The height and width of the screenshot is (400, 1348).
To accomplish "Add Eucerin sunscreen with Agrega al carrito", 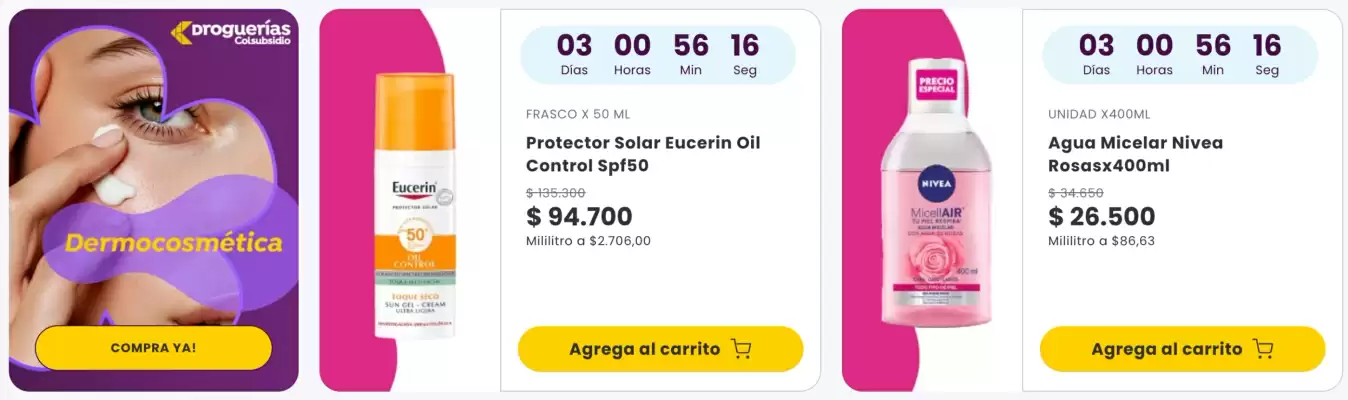I will tap(644, 349).
